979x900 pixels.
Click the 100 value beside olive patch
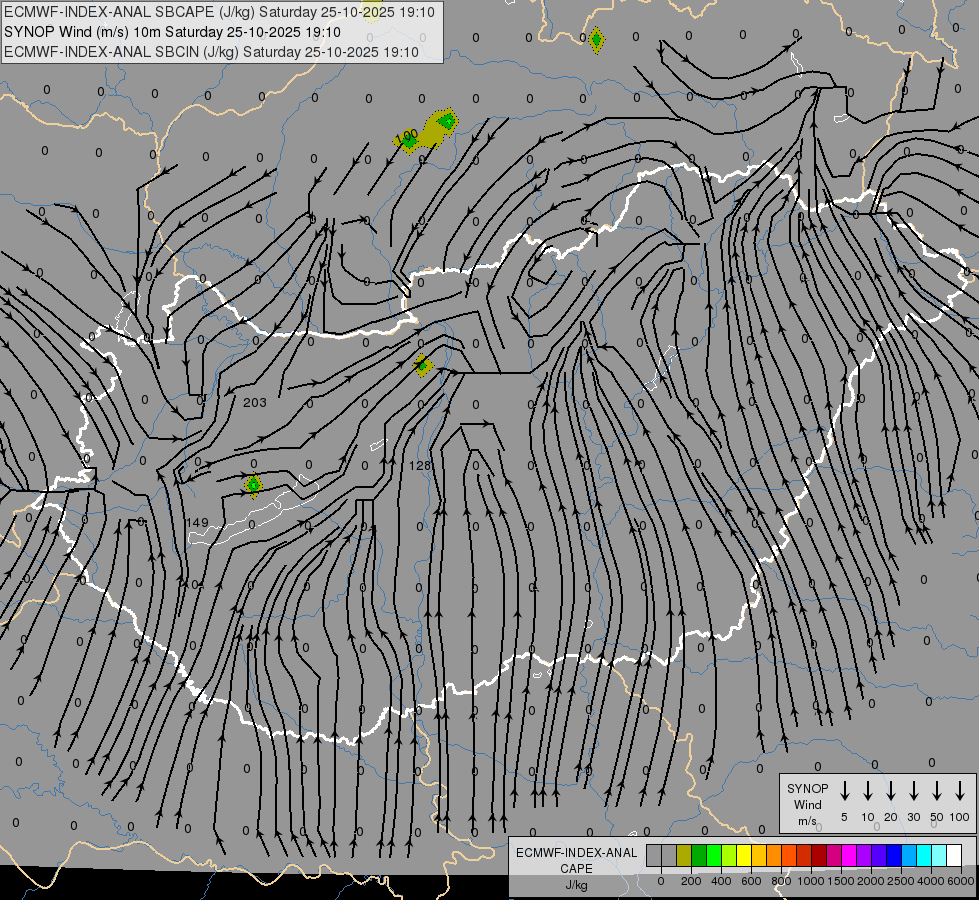click(x=406, y=134)
